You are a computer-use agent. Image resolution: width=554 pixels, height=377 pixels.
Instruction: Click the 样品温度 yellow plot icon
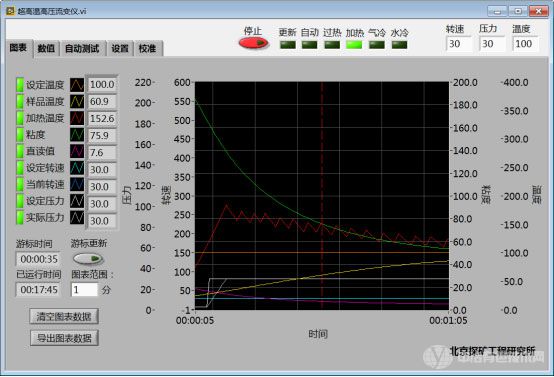tap(77, 101)
